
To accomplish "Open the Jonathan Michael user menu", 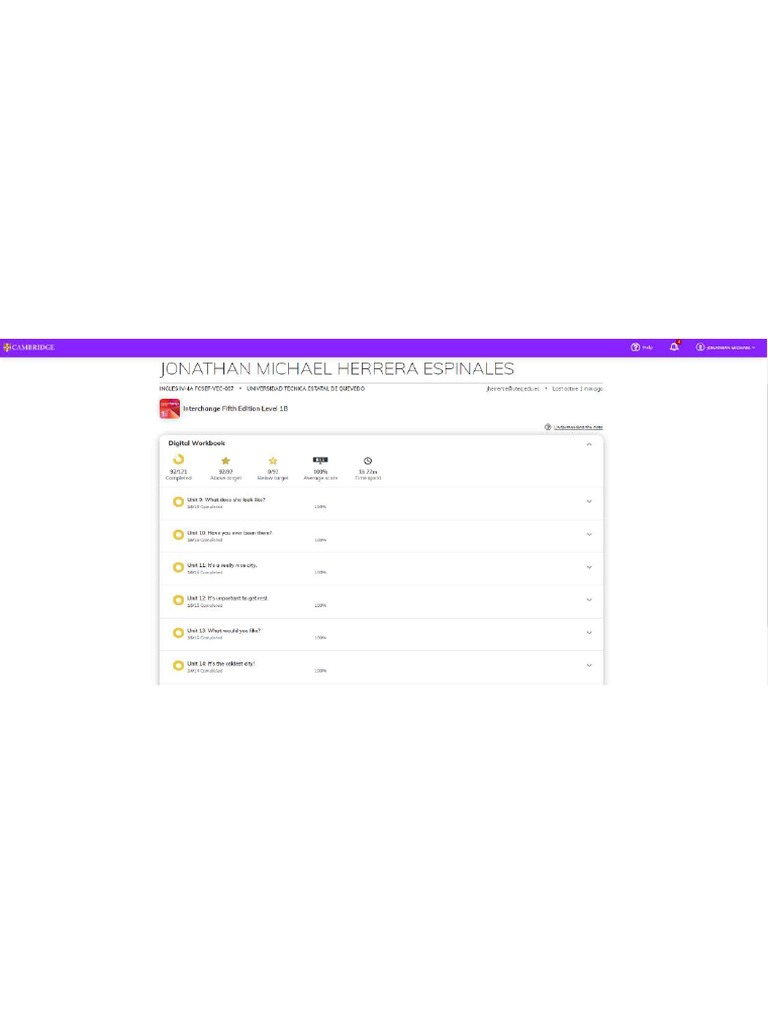I will coord(726,347).
